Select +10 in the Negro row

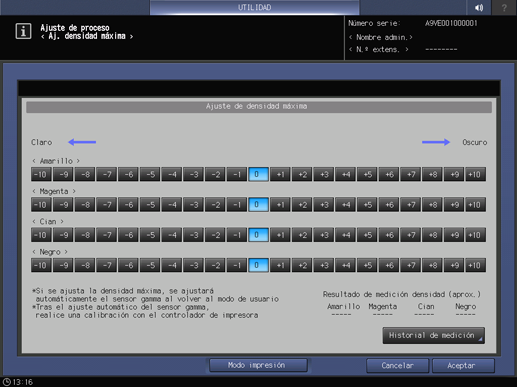[476, 265]
